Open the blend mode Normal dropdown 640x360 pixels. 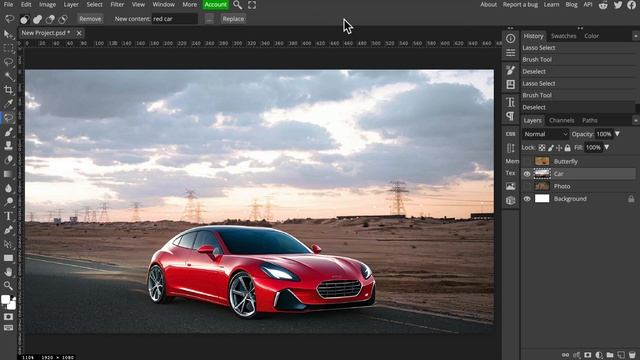545,134
